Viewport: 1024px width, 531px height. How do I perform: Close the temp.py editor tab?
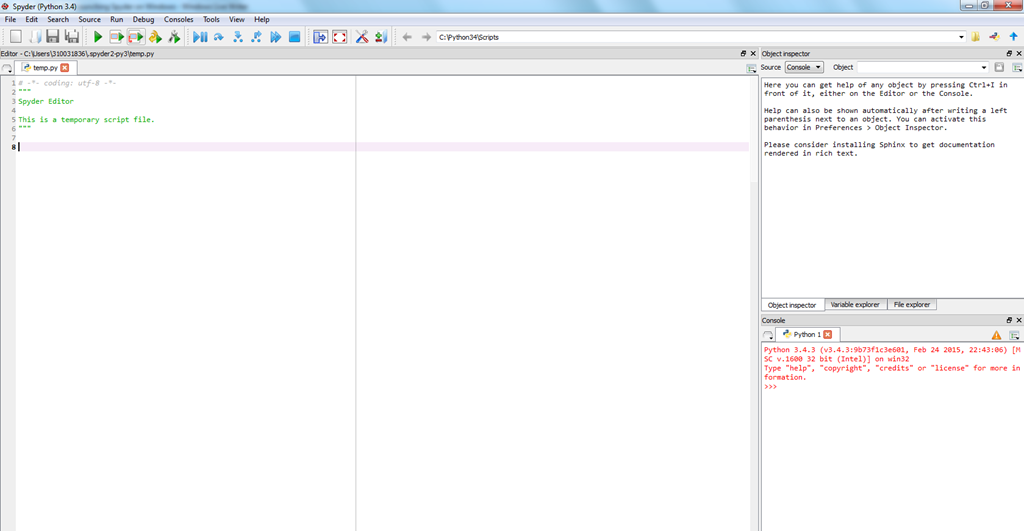65,68
